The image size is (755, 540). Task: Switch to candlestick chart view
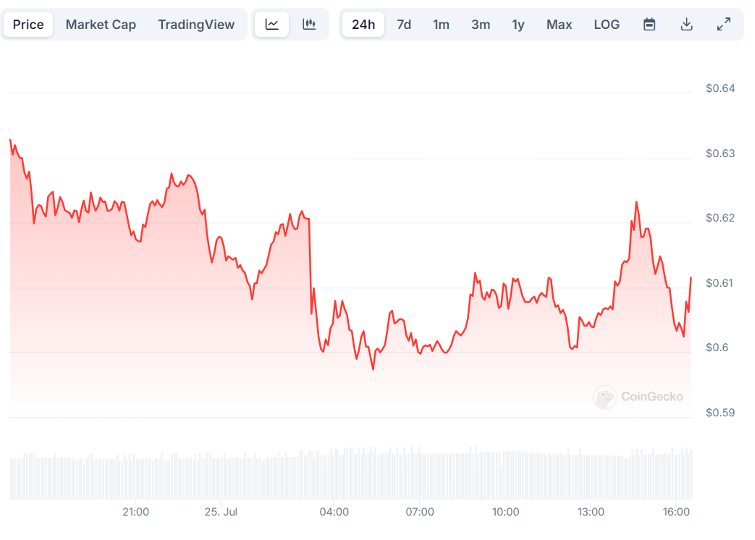(x=309, y=24)
